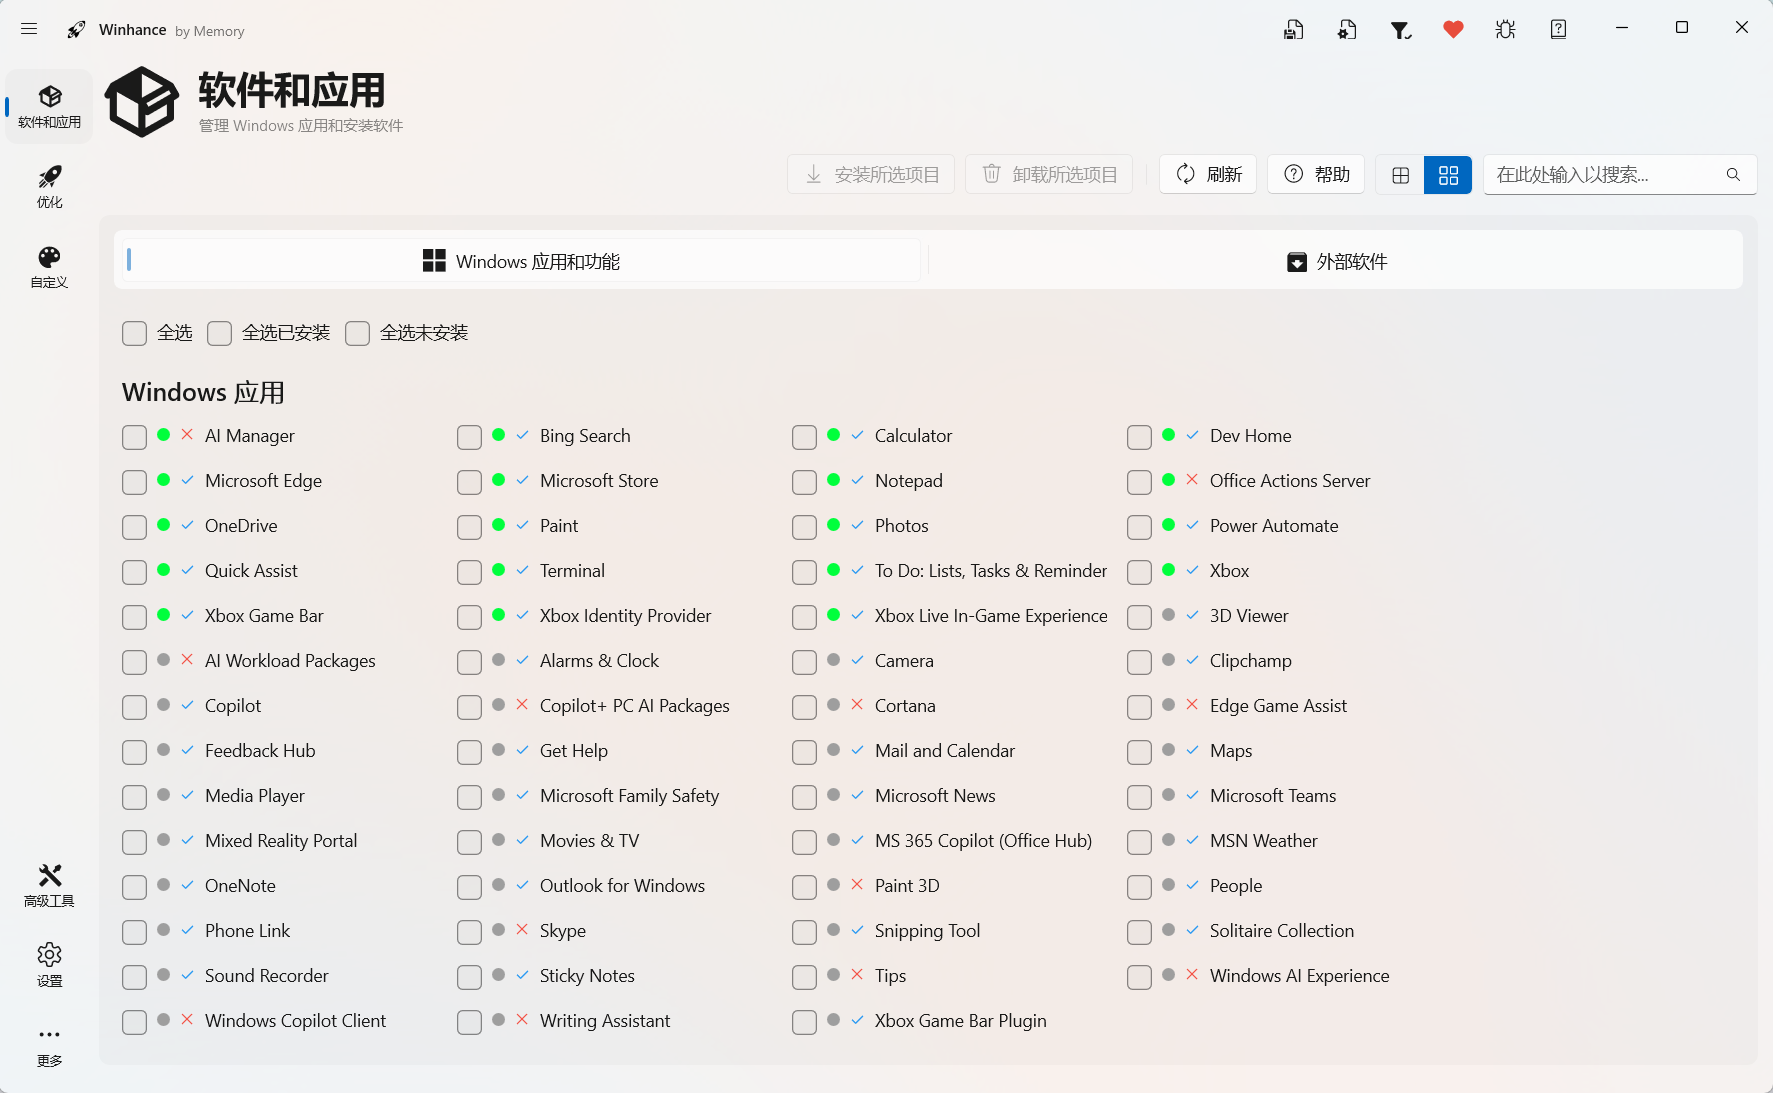
Task: Click 安装所选项目 button
Action: (x=871, y=175)
